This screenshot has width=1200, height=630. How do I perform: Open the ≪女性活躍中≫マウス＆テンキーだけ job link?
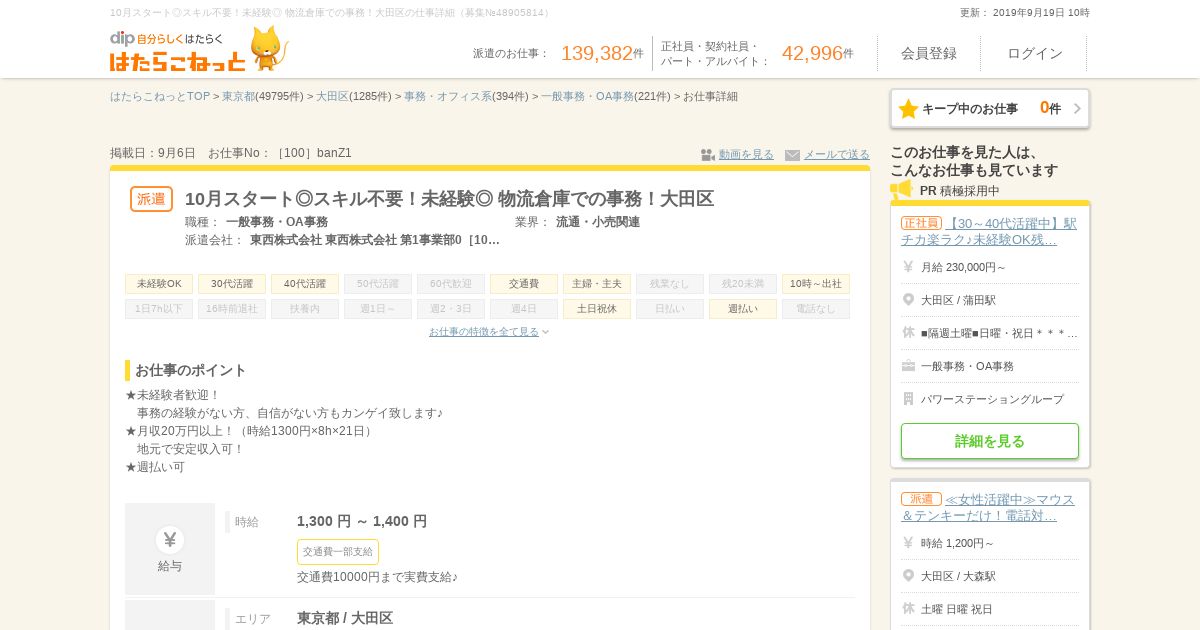coord(988,507)
